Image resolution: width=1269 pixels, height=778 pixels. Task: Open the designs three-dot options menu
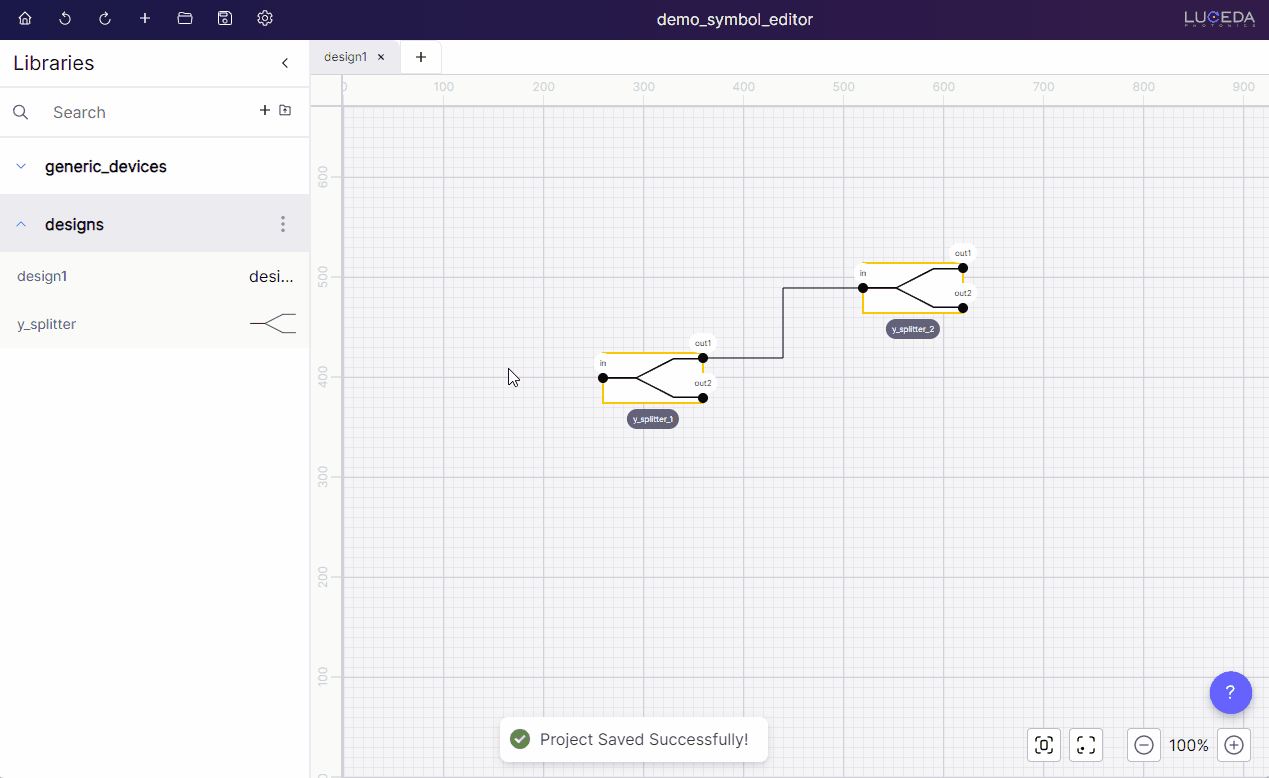tap(283, 224)
